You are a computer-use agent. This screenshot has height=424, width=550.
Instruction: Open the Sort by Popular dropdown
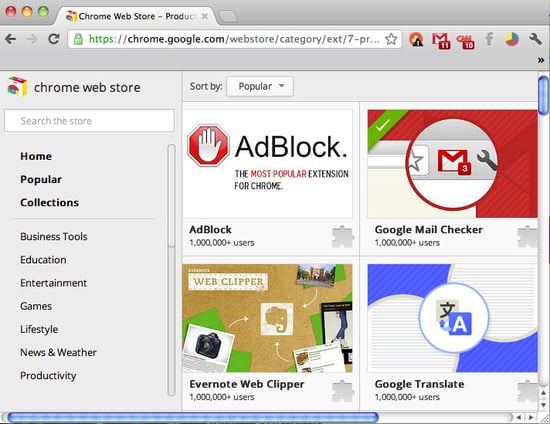point(260,86)
